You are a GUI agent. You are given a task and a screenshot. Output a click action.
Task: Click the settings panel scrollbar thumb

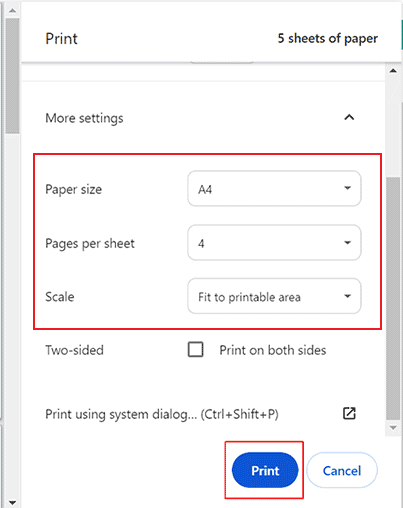[x=393, y=299]
